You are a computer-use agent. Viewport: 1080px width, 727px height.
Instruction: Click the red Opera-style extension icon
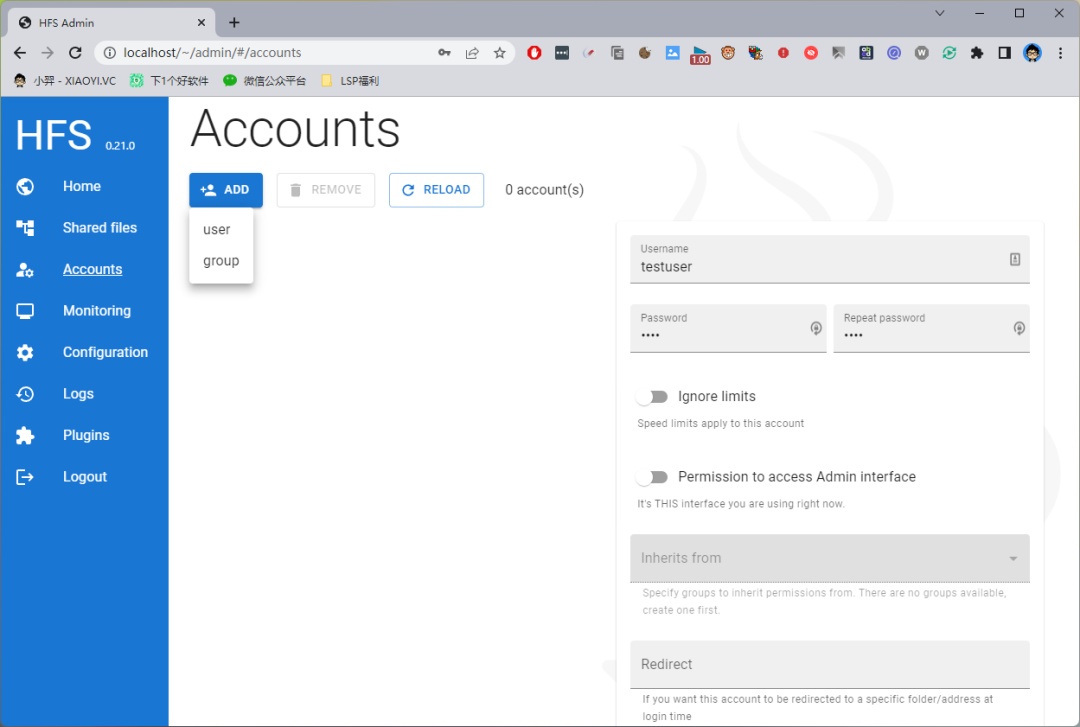534,52
